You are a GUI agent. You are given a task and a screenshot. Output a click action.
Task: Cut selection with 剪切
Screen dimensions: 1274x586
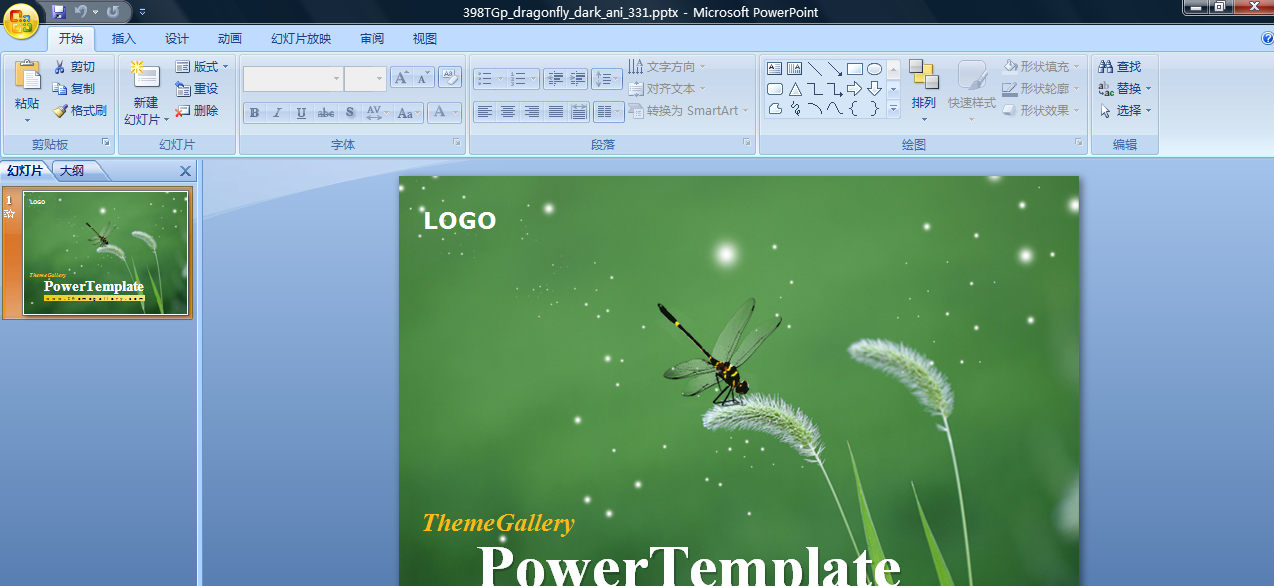[74, 67]
